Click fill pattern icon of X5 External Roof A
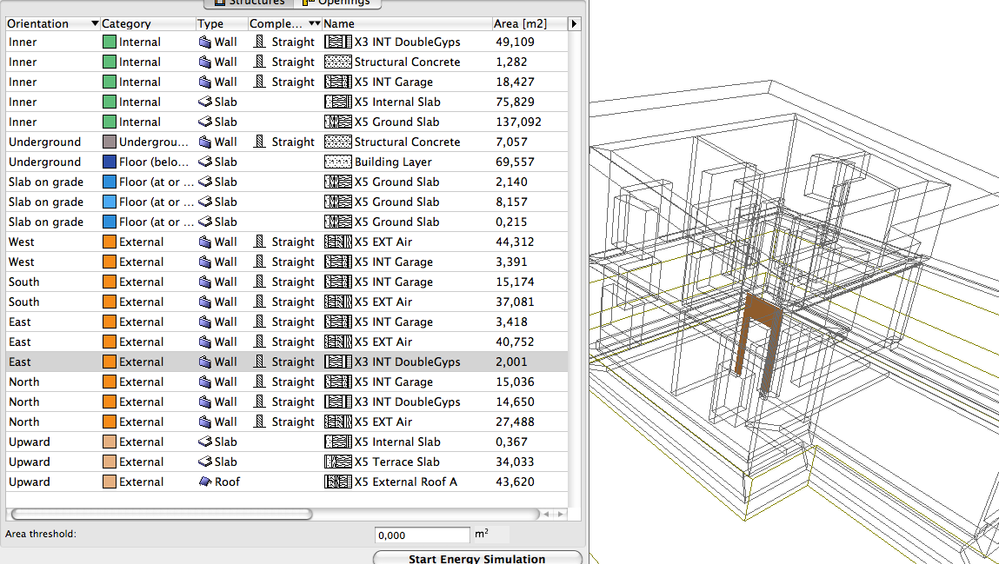This screenshot has width=999, height=564. pyautogui.click(x=337, y=482)
